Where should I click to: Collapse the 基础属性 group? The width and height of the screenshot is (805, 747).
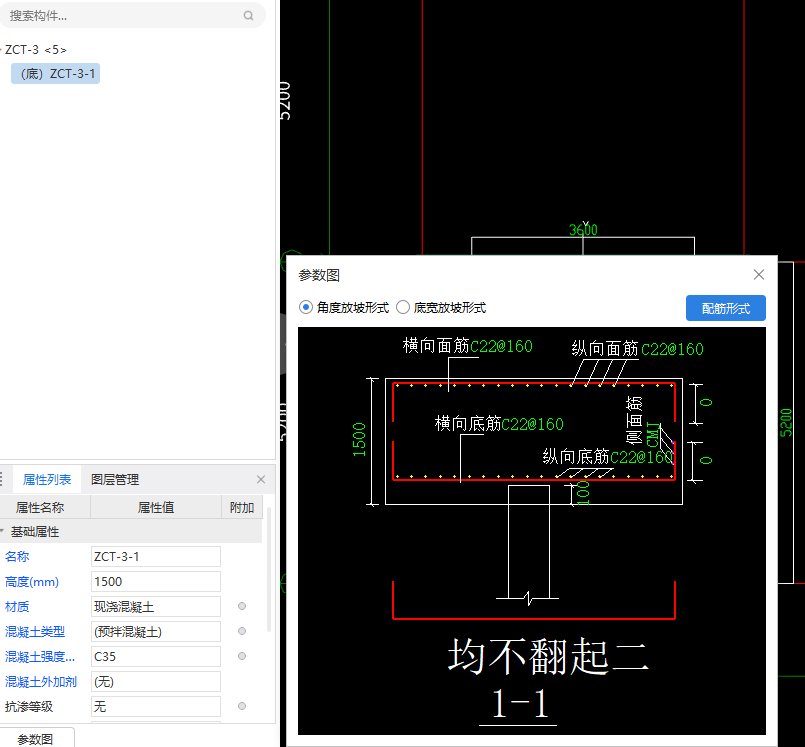(x=2, y=531)
